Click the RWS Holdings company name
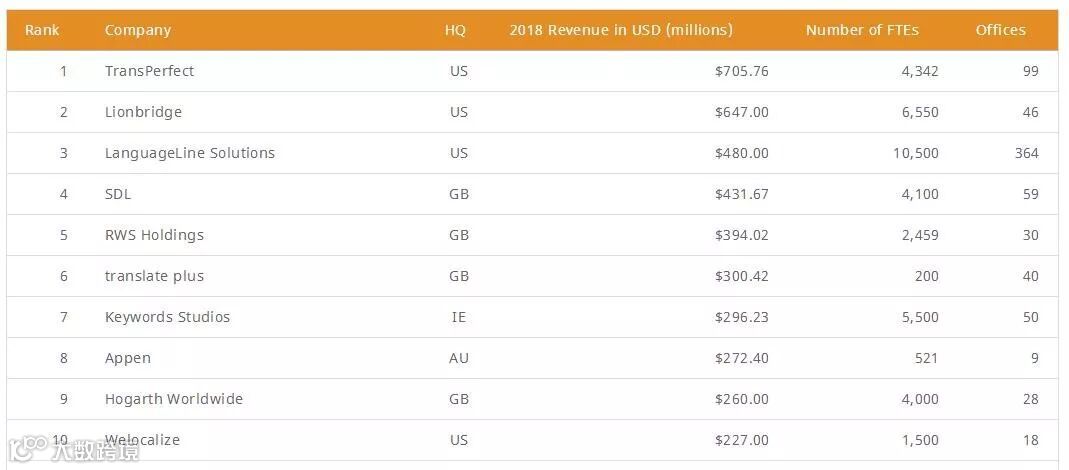Viewport: 1069px width, 470px height. pos(154,235)
